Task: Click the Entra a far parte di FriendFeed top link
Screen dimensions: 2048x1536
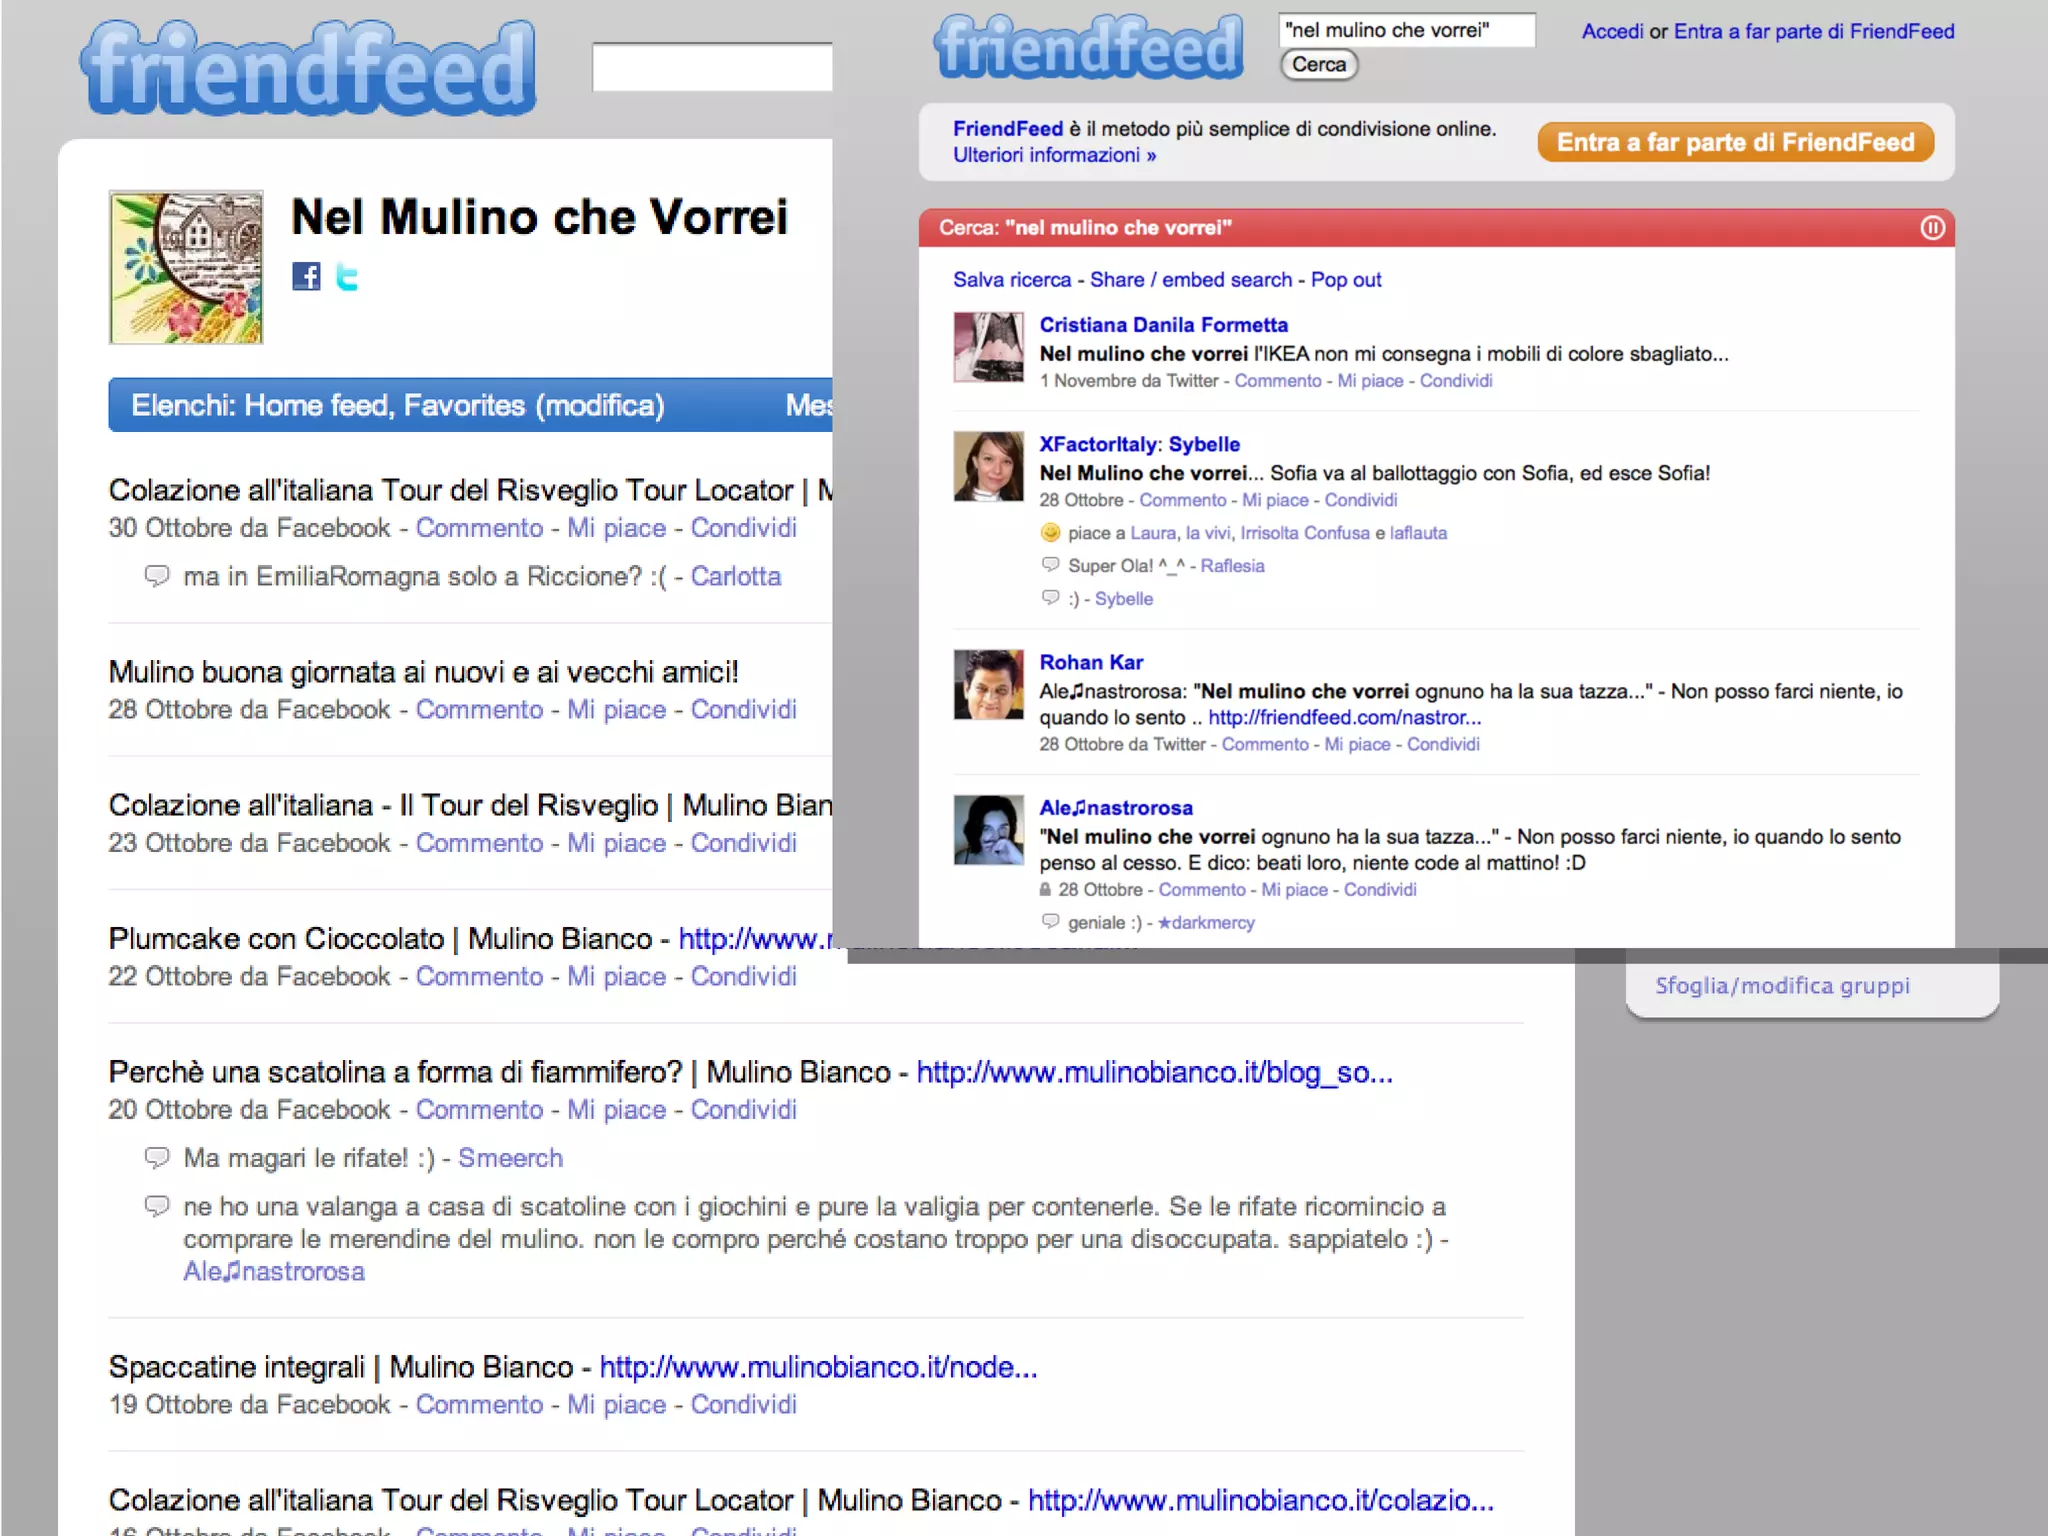Action: (1814, 31)
